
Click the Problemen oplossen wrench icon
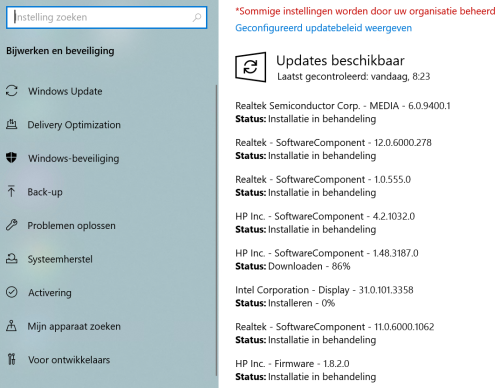point(12,225)
